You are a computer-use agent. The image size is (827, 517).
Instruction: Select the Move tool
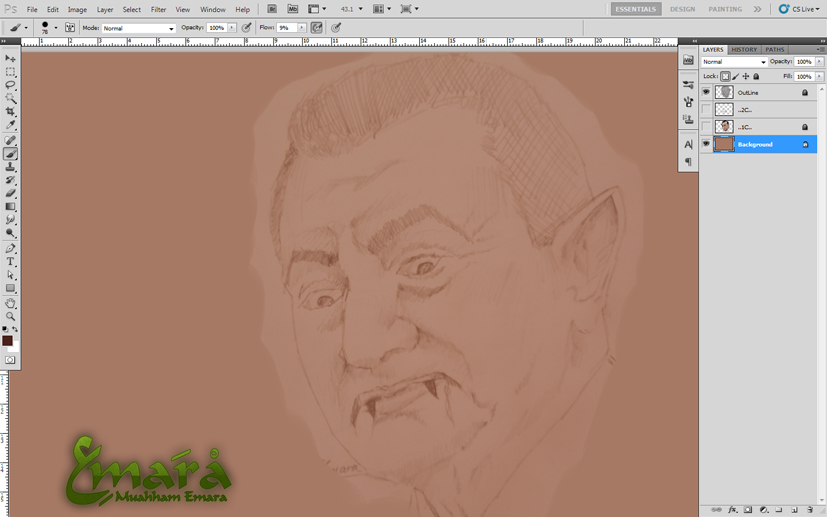(10, 58)
